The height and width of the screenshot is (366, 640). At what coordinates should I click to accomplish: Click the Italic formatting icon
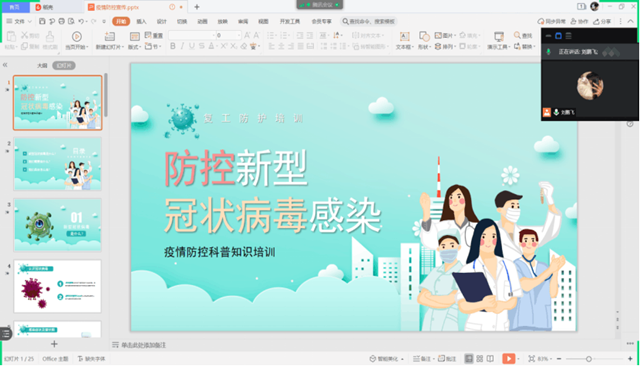tap(182, 47)
